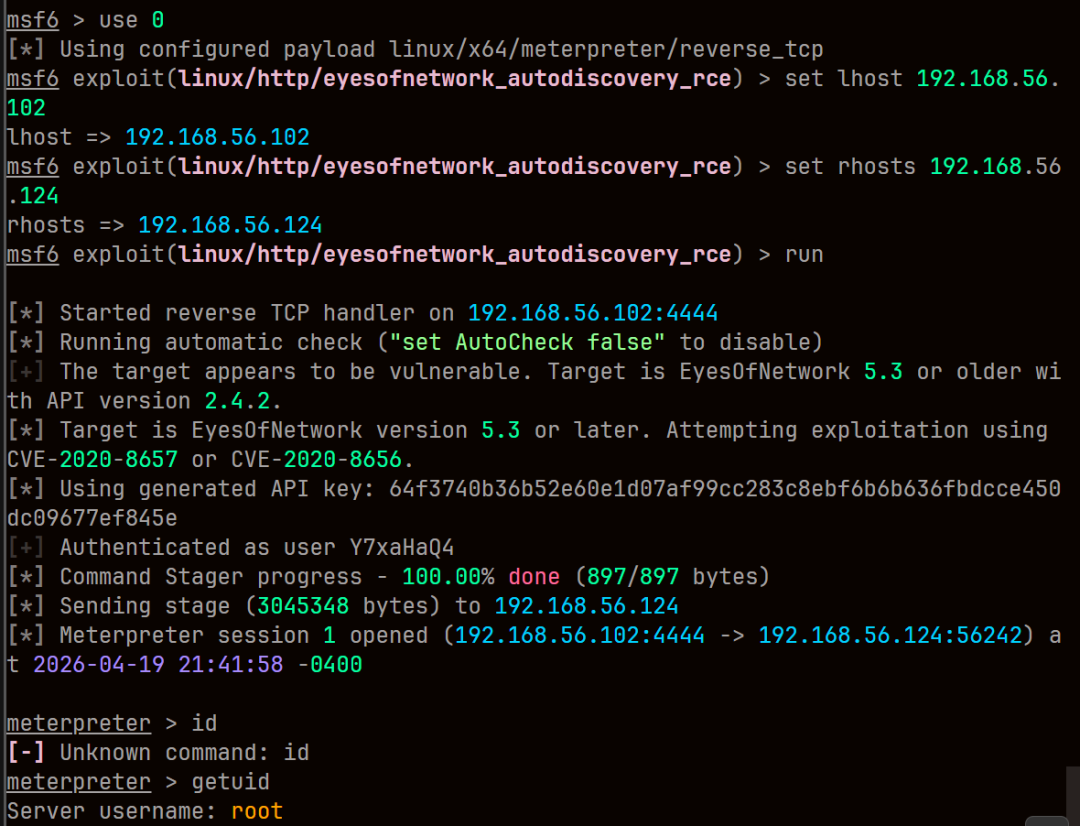Image resolution: width=1080 pixels, height=826 pixels.
Task: Click 'root' in Server username line
Action: point(257,811)
